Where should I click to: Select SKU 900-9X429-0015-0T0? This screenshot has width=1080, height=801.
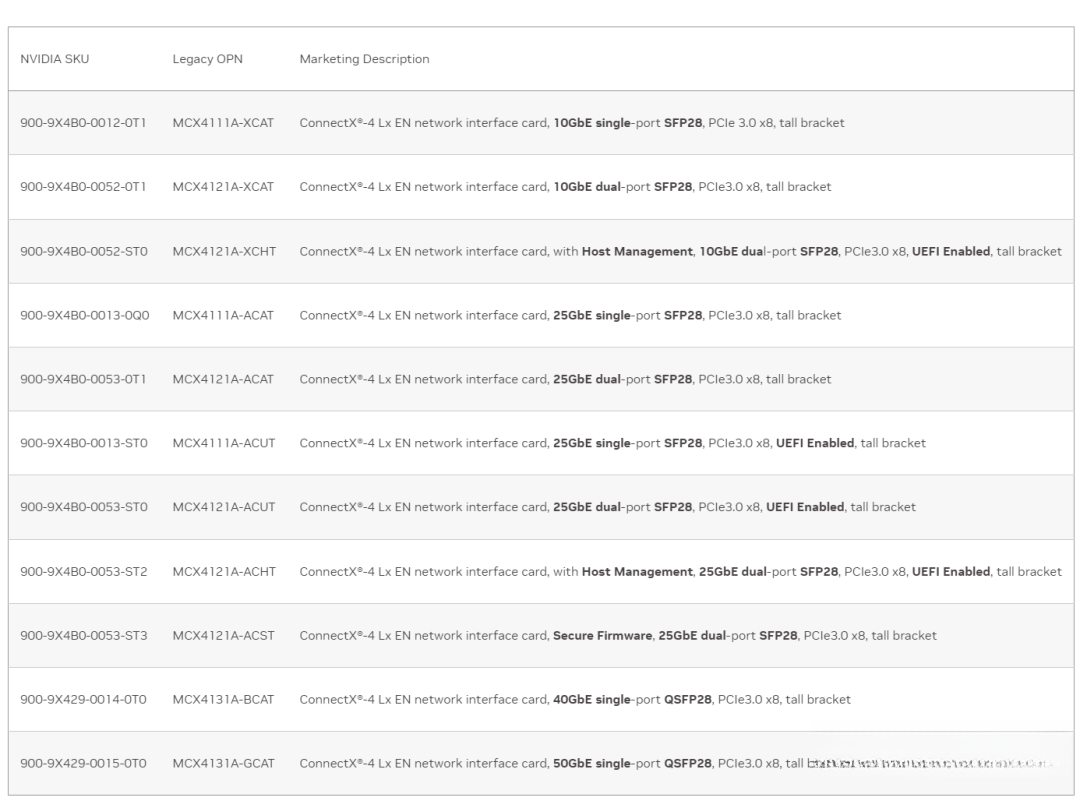[83, 764]
